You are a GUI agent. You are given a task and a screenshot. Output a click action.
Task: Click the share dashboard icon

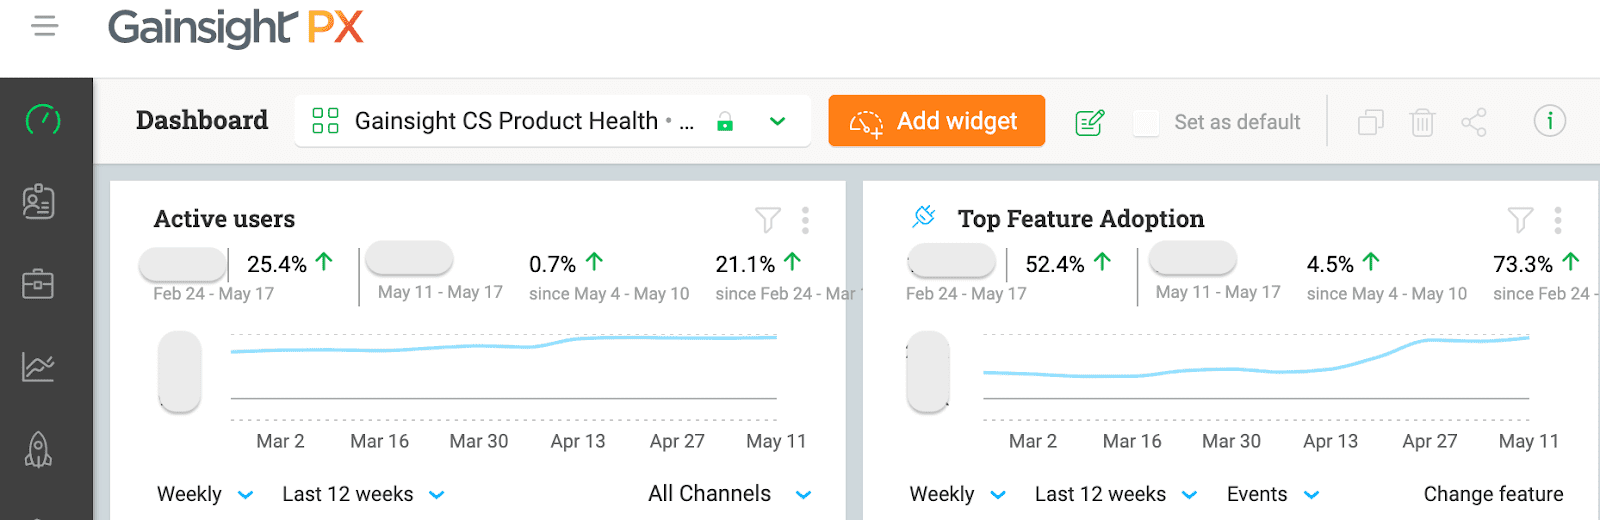coord(1473,122)
